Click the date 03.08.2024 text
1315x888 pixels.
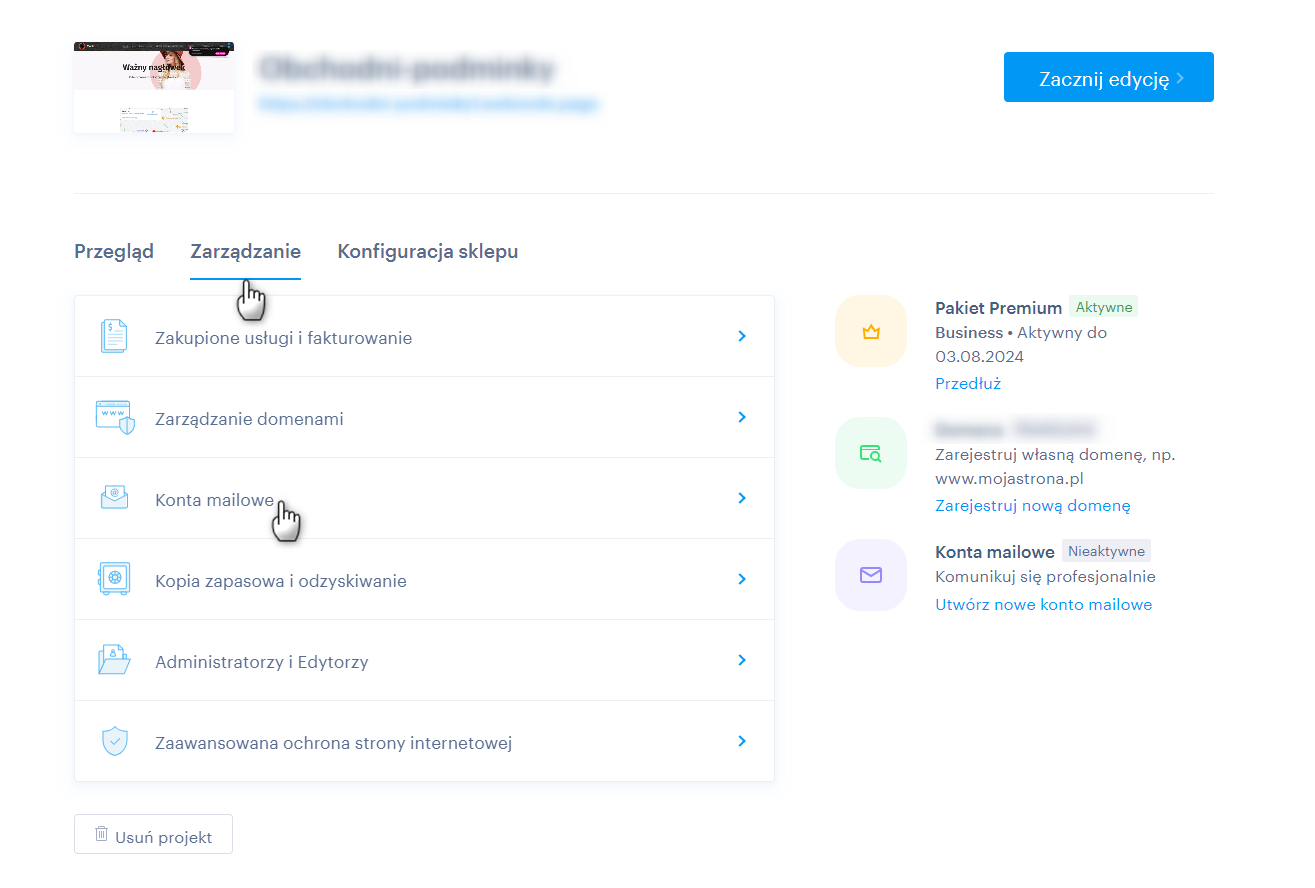pyautogui.click(x=980, y=357)
